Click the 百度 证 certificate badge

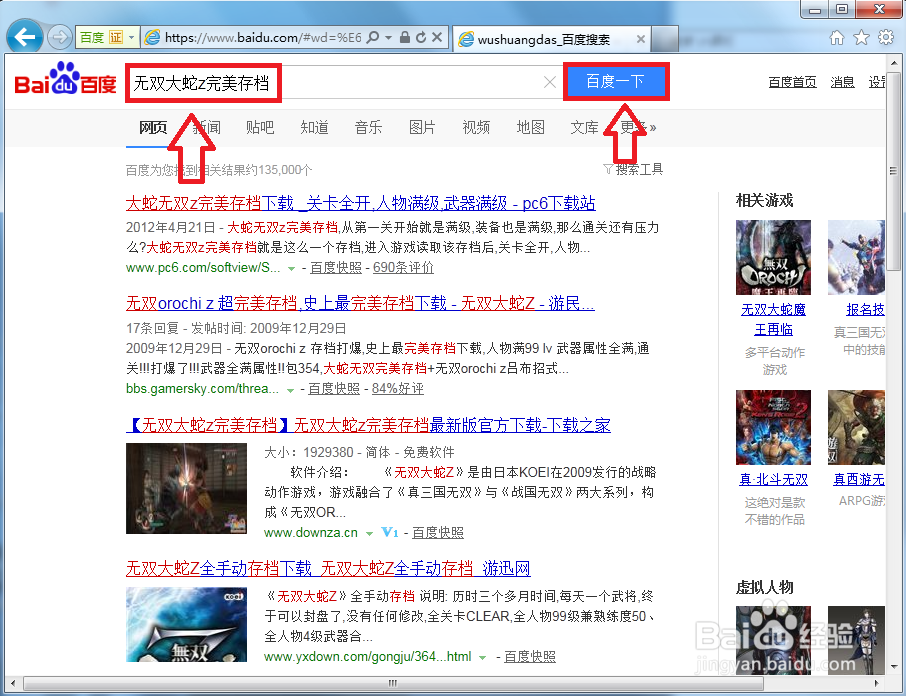click(x=102, y=38)
